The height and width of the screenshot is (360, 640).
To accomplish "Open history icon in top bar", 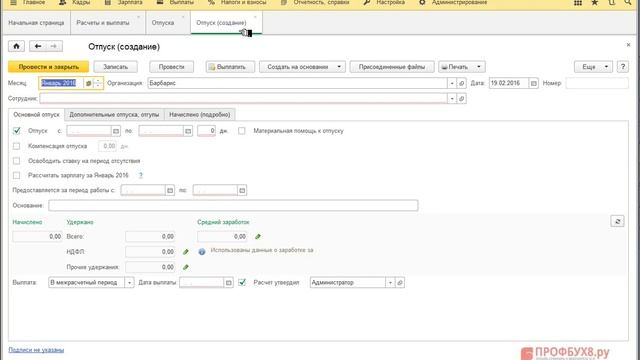I will 611,2.
